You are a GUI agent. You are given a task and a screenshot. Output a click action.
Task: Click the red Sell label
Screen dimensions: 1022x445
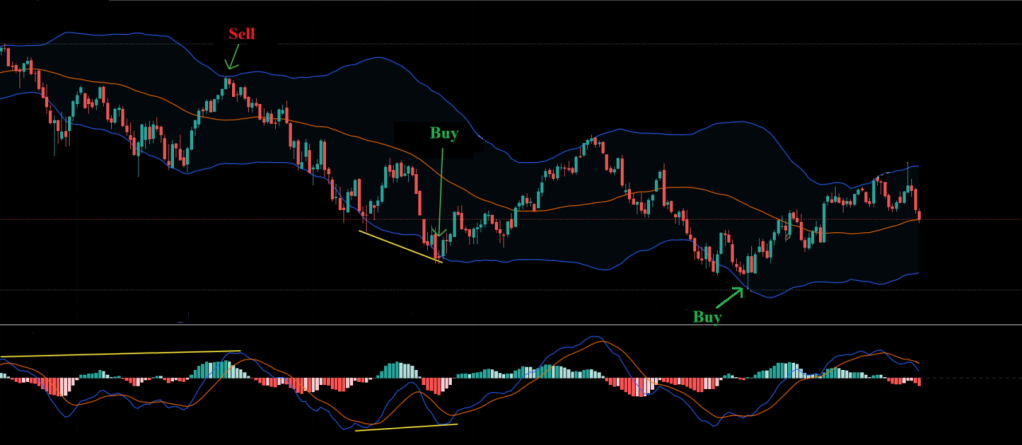point(242,34)
